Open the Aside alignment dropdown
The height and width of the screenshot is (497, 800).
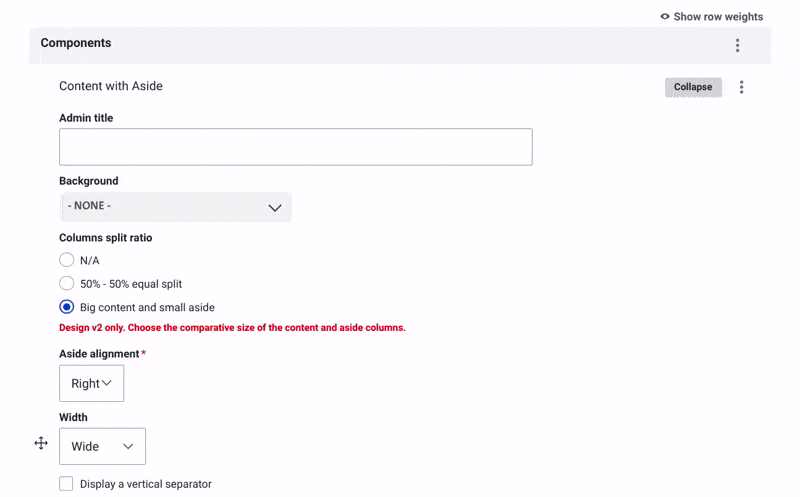coord(92,383)
